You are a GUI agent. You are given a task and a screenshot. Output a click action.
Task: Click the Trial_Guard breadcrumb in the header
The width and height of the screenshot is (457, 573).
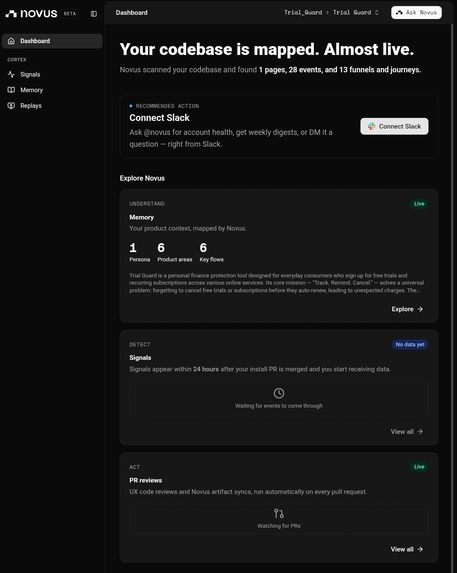(303, 12)
